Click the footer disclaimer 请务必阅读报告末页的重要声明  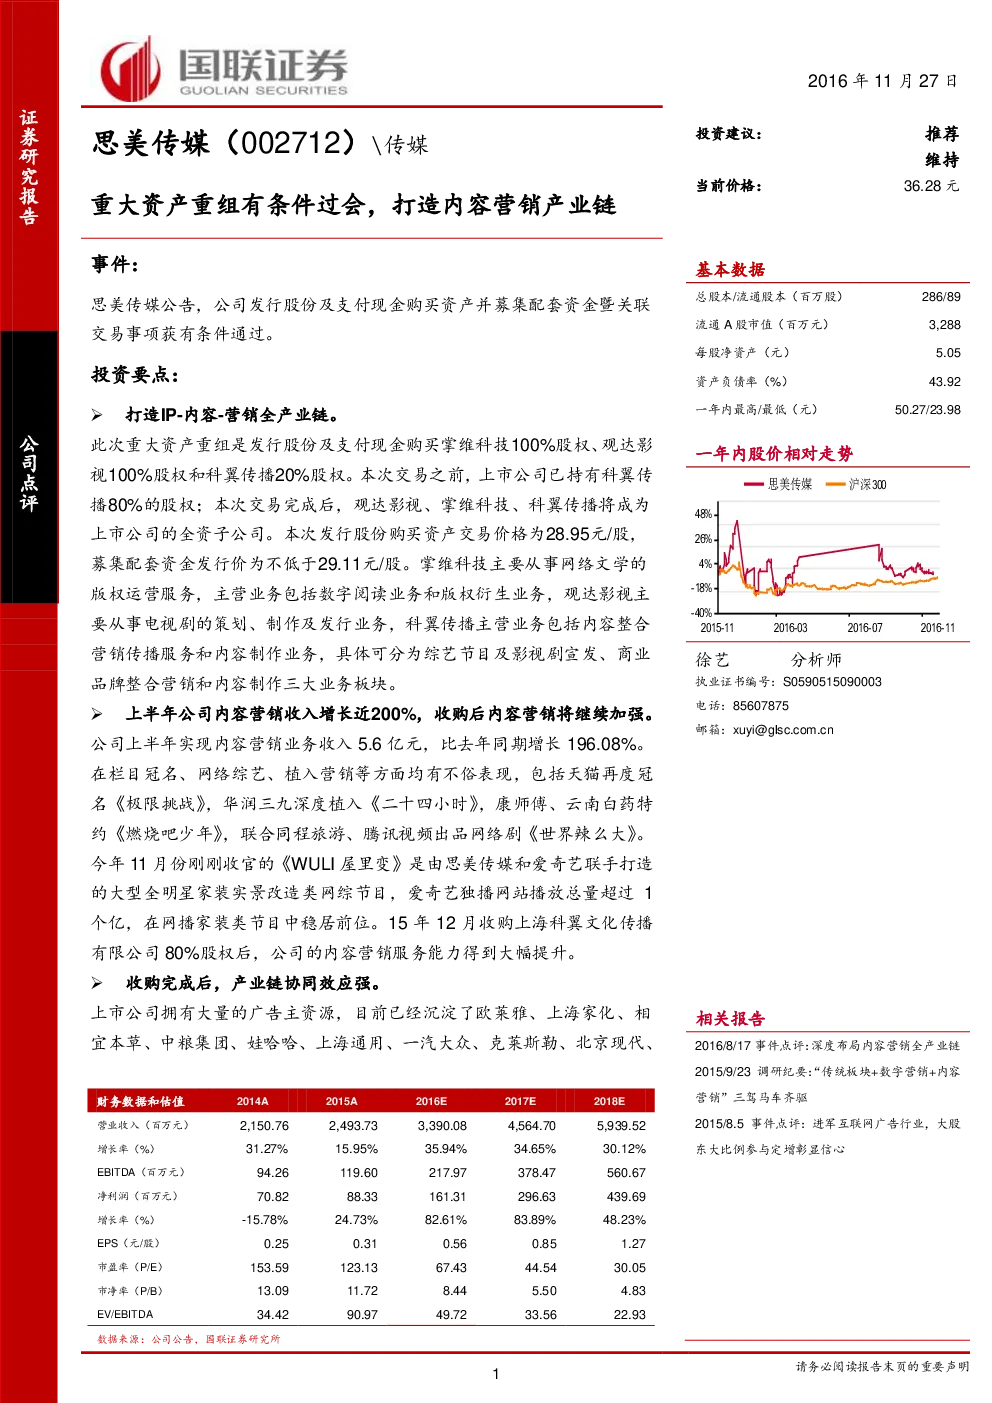pos(882,1367)
